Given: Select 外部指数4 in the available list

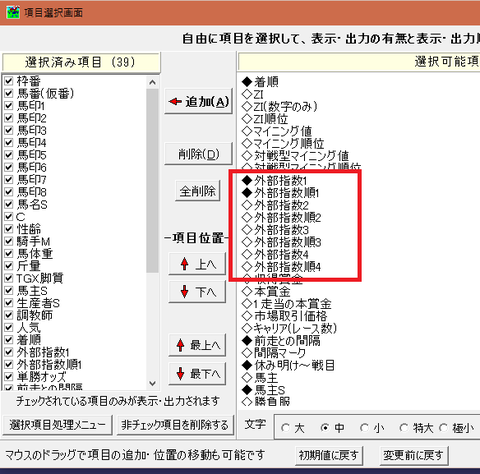Looking at the screenshot, I should pos(275,255).
